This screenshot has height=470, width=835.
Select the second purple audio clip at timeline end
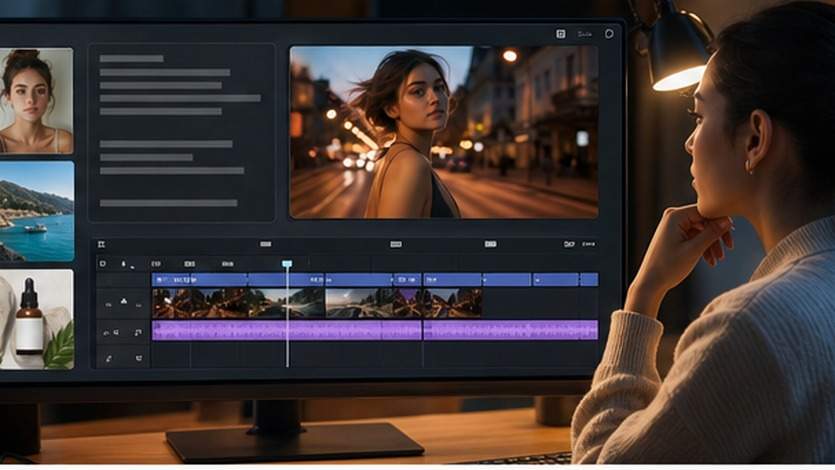click(510, 330)
